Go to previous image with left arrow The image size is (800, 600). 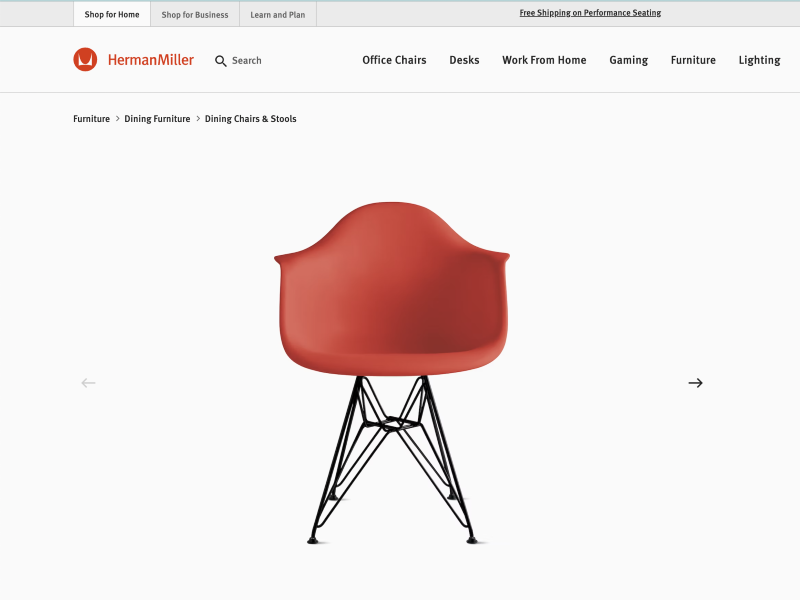coord(88,383)
